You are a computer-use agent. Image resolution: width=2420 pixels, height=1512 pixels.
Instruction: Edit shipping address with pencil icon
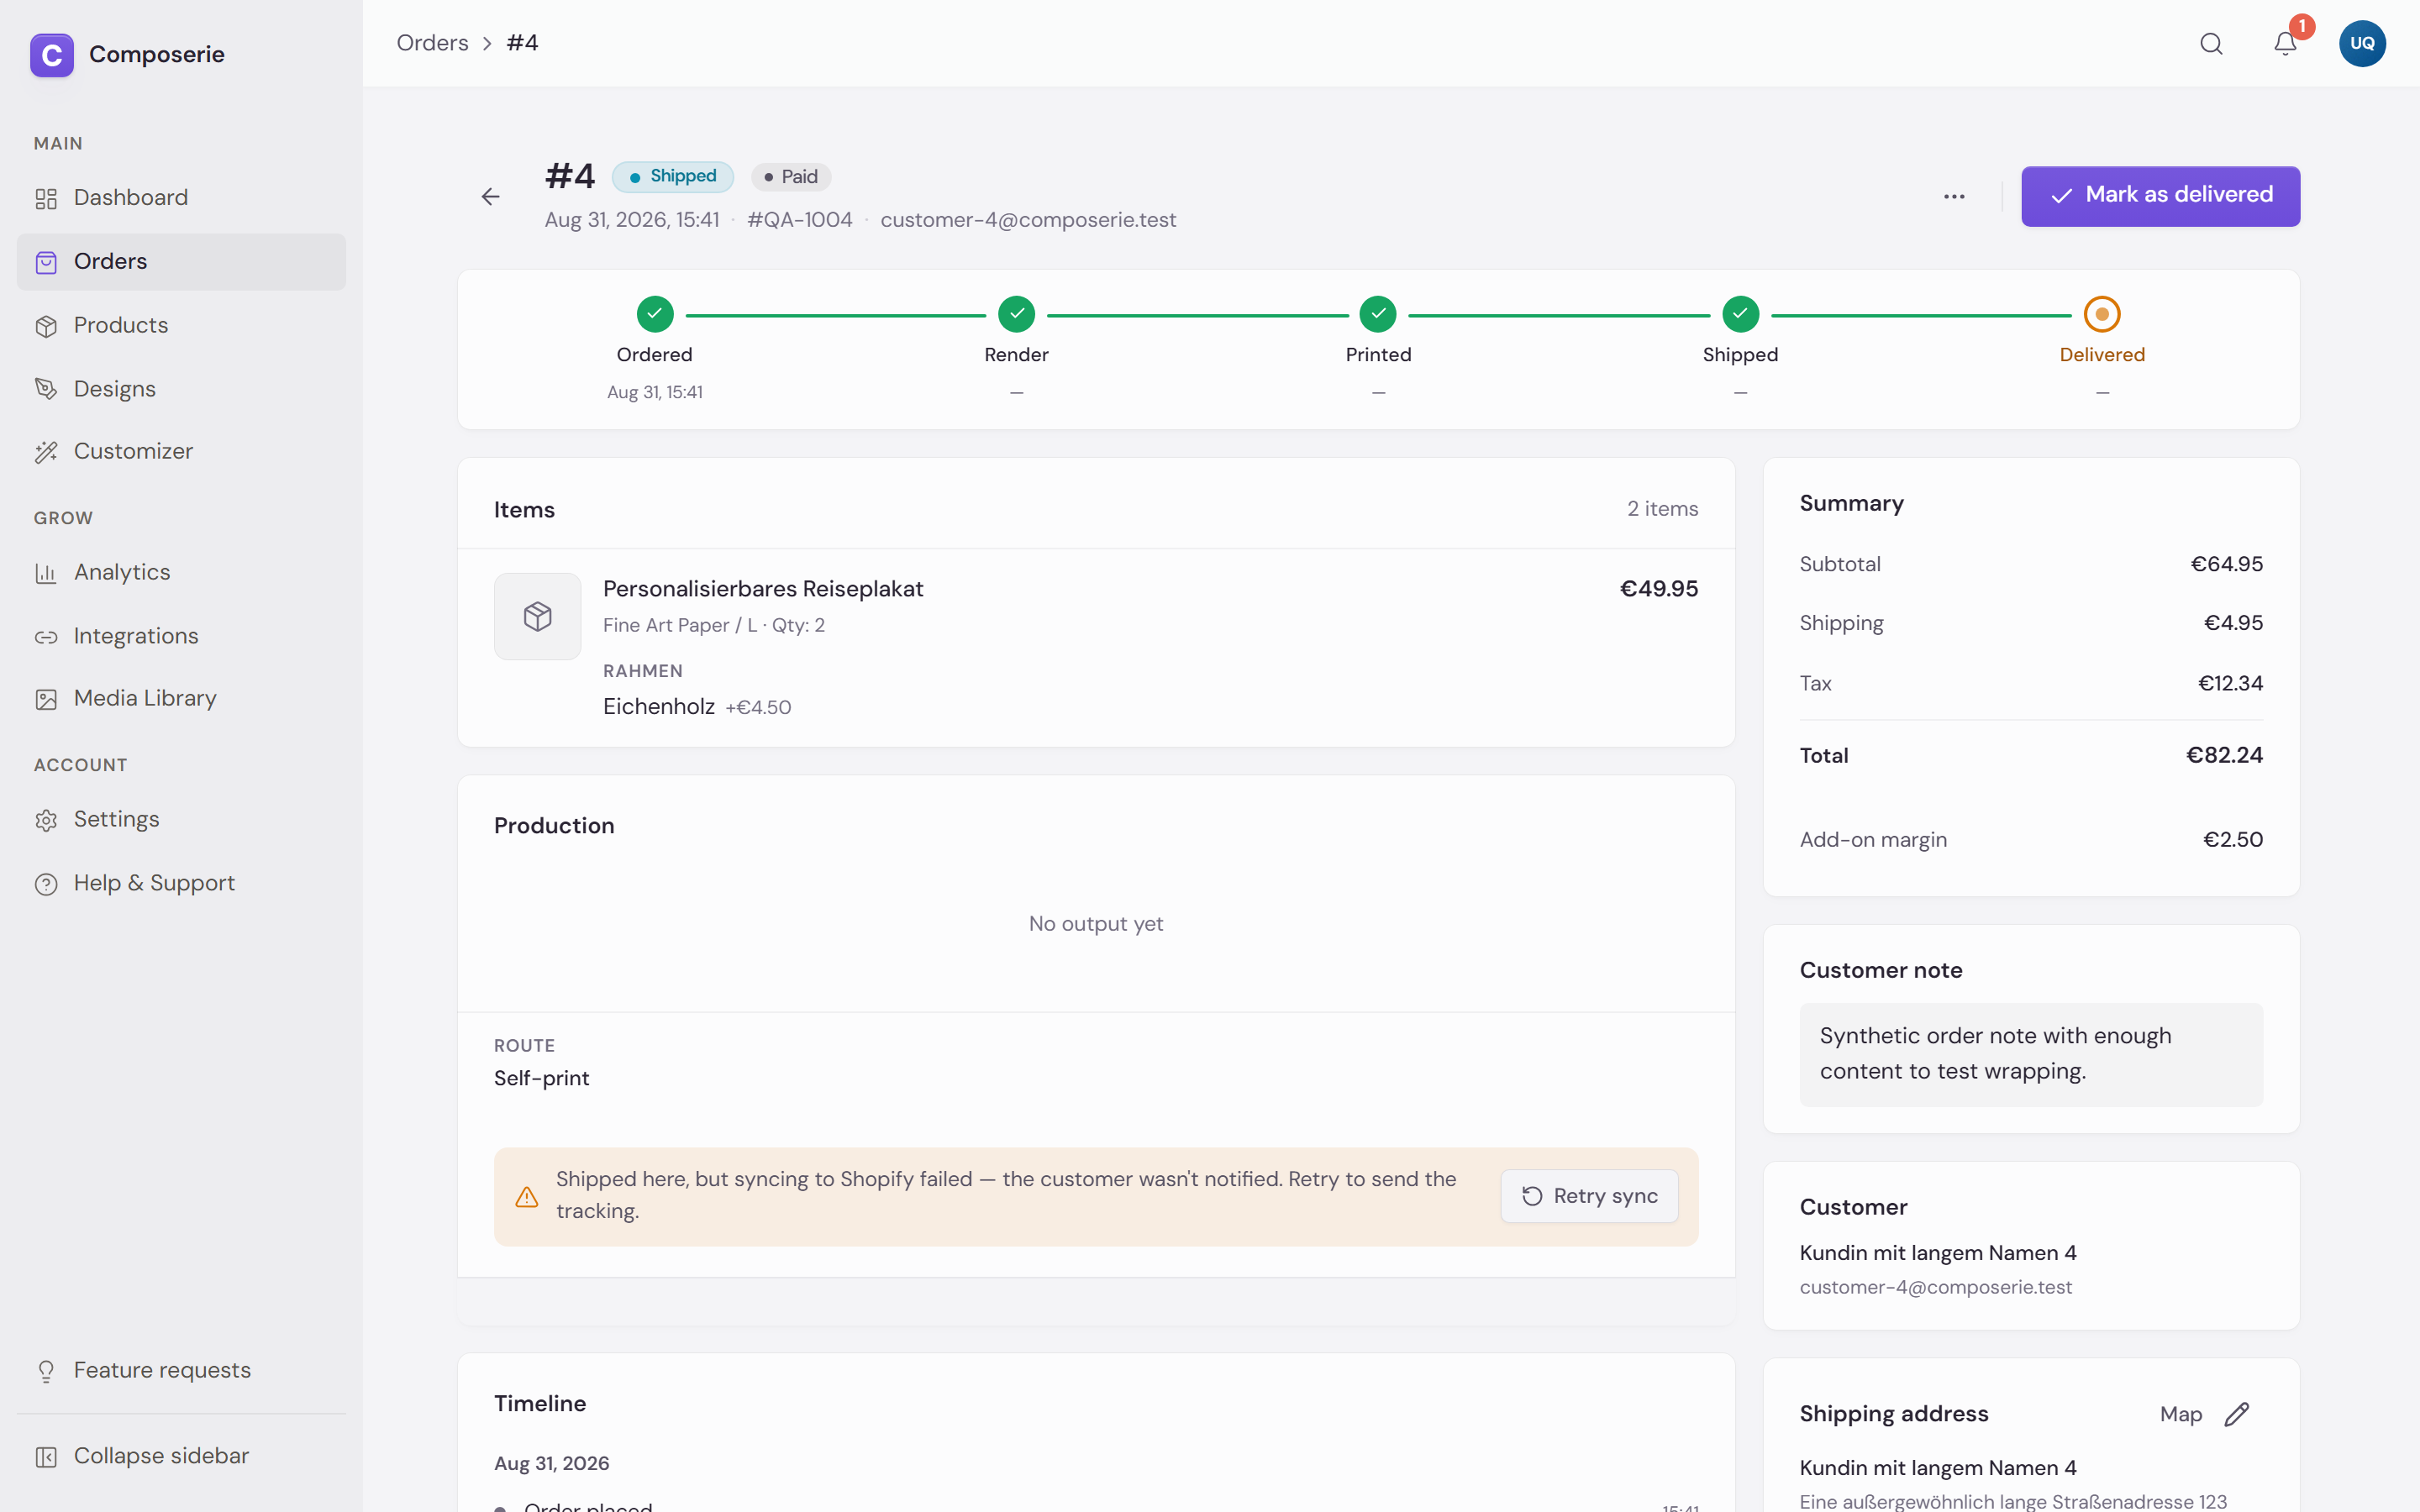point(2236,1413)
